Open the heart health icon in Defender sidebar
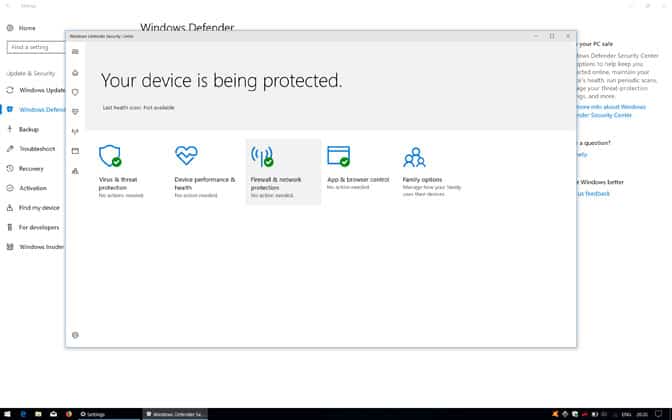The height and width of the screenshot is (420, 672). [x=75, y=111]
